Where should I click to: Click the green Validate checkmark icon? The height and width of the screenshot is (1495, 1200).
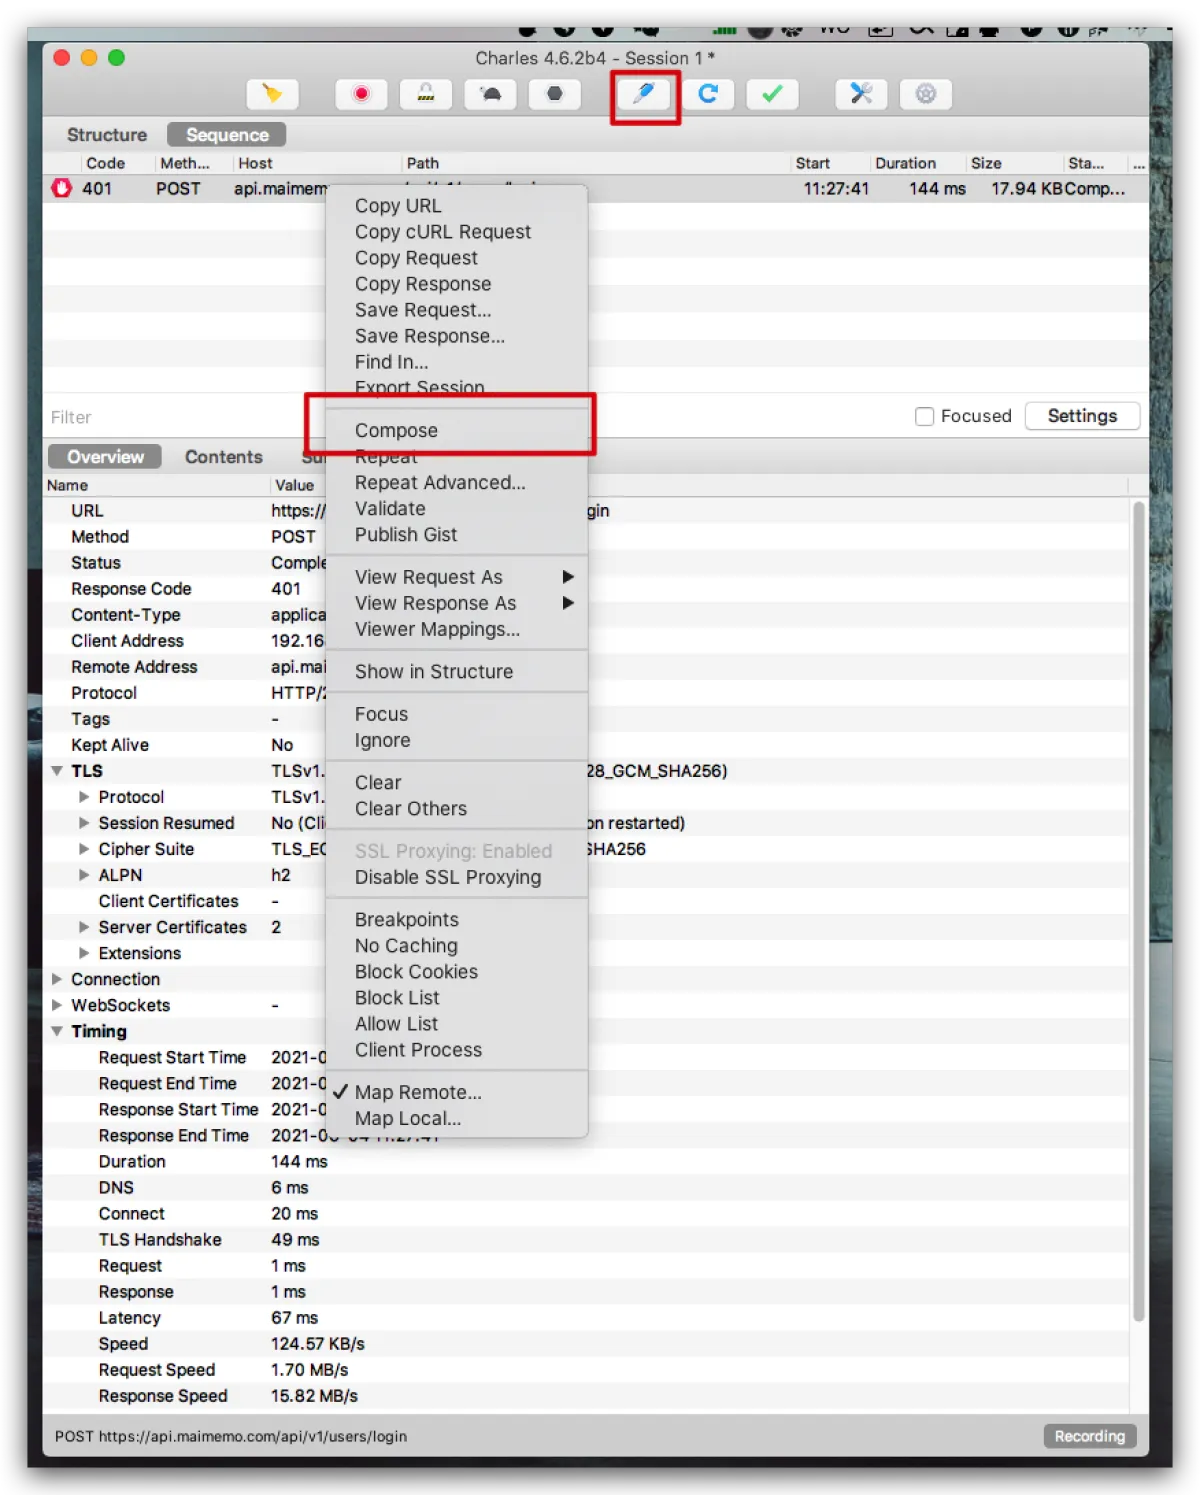point(772,94)
